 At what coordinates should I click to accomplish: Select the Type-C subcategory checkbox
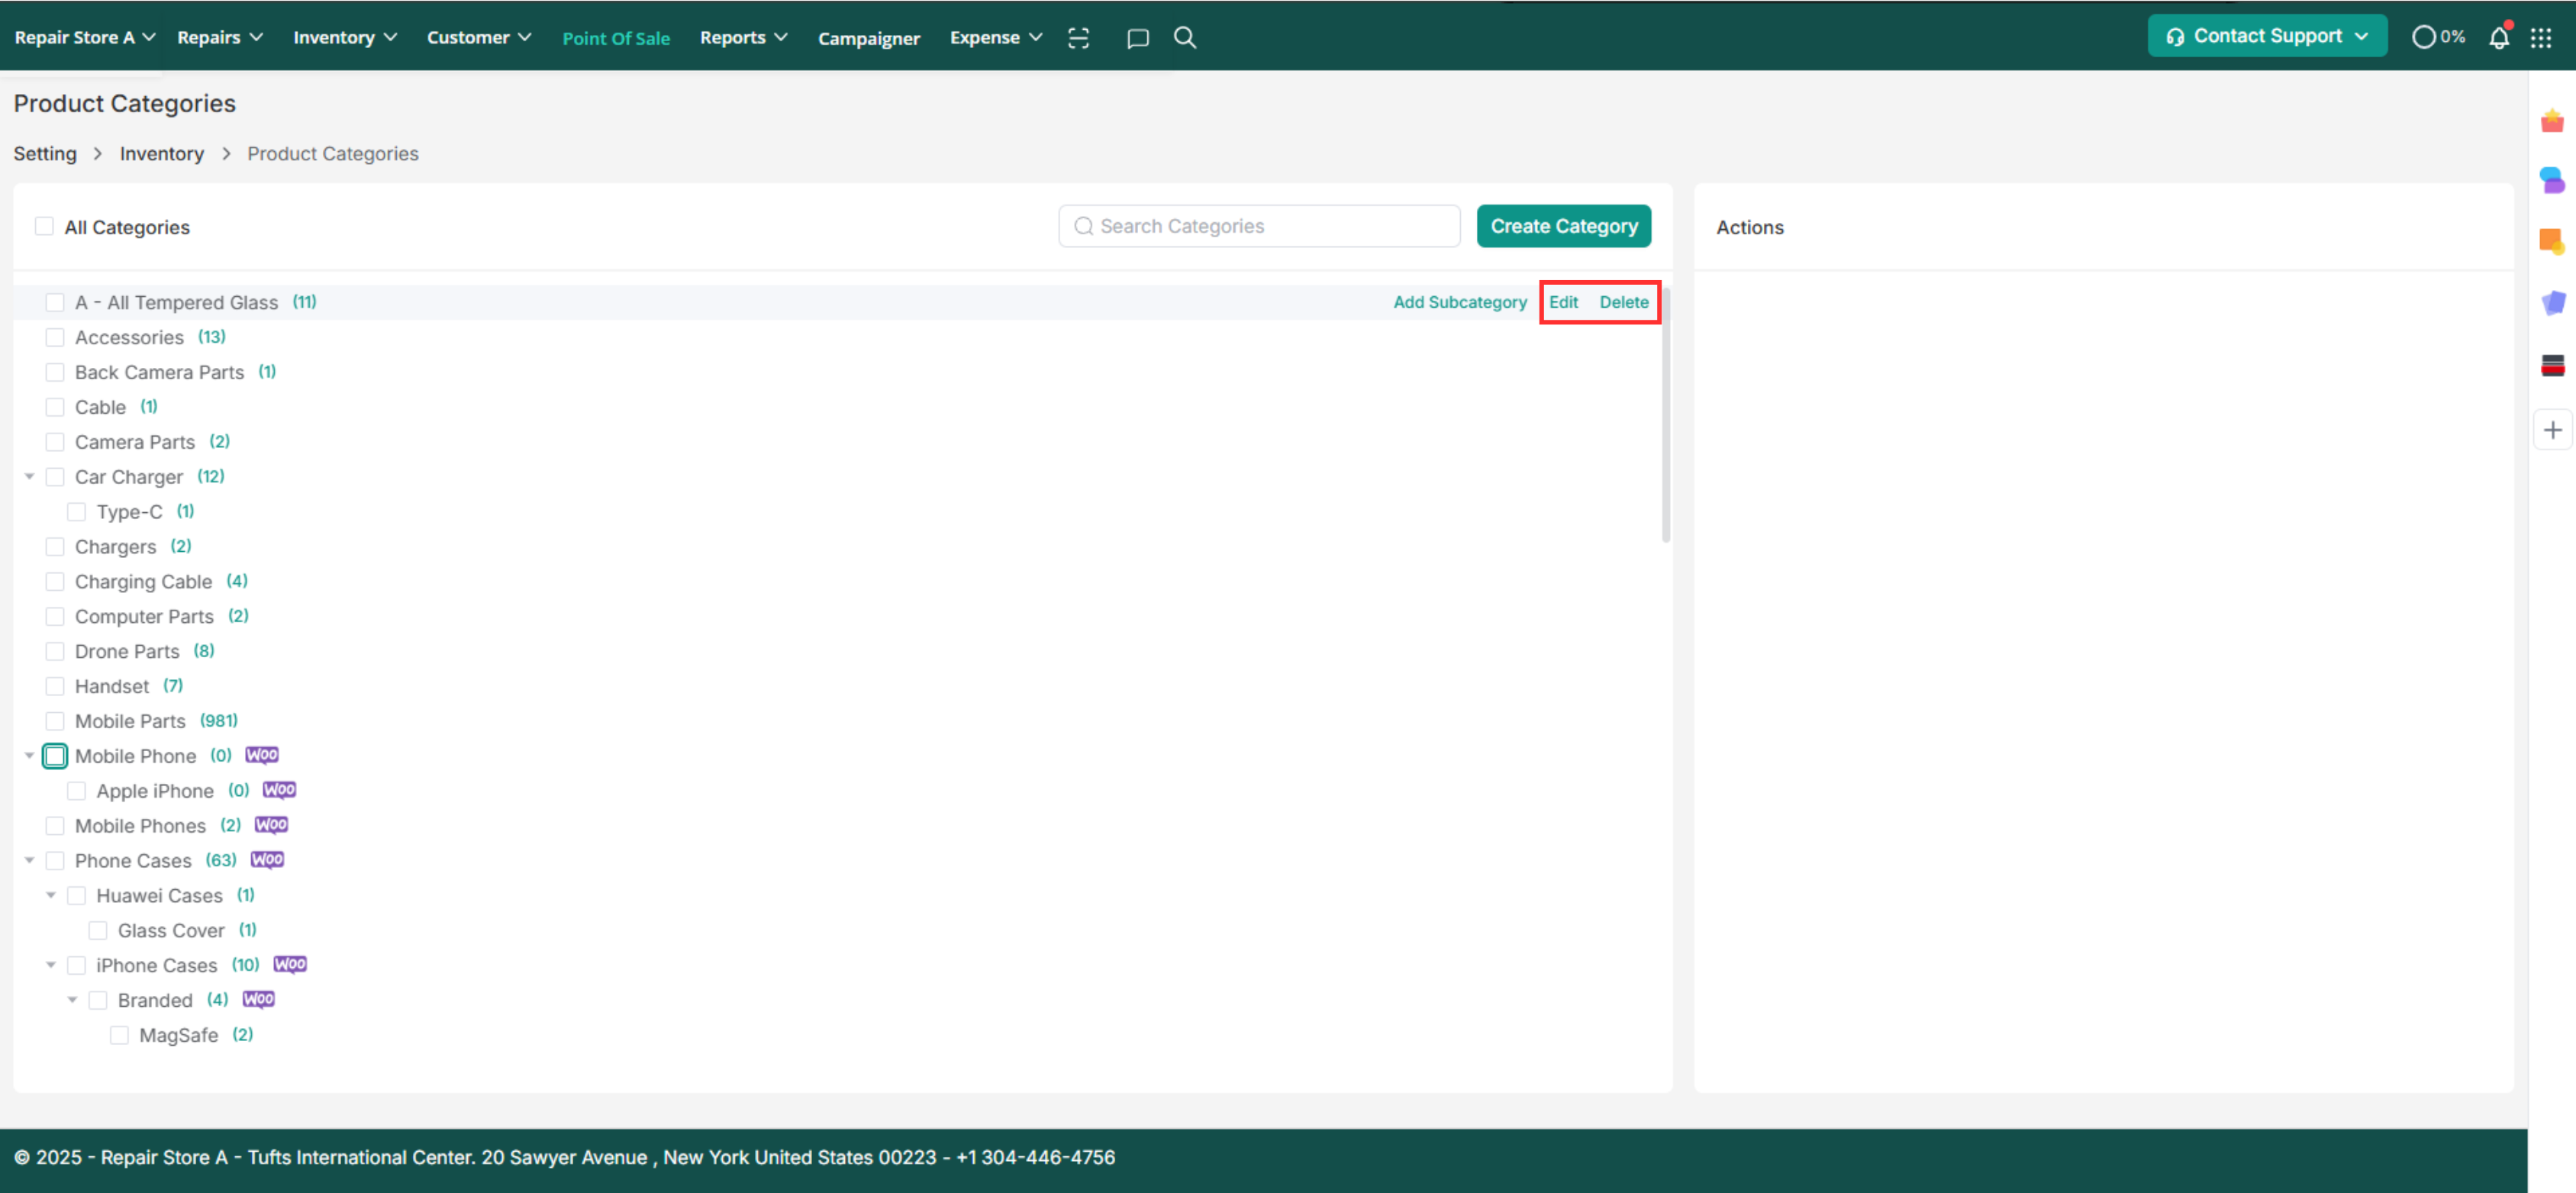coord(76,512)
